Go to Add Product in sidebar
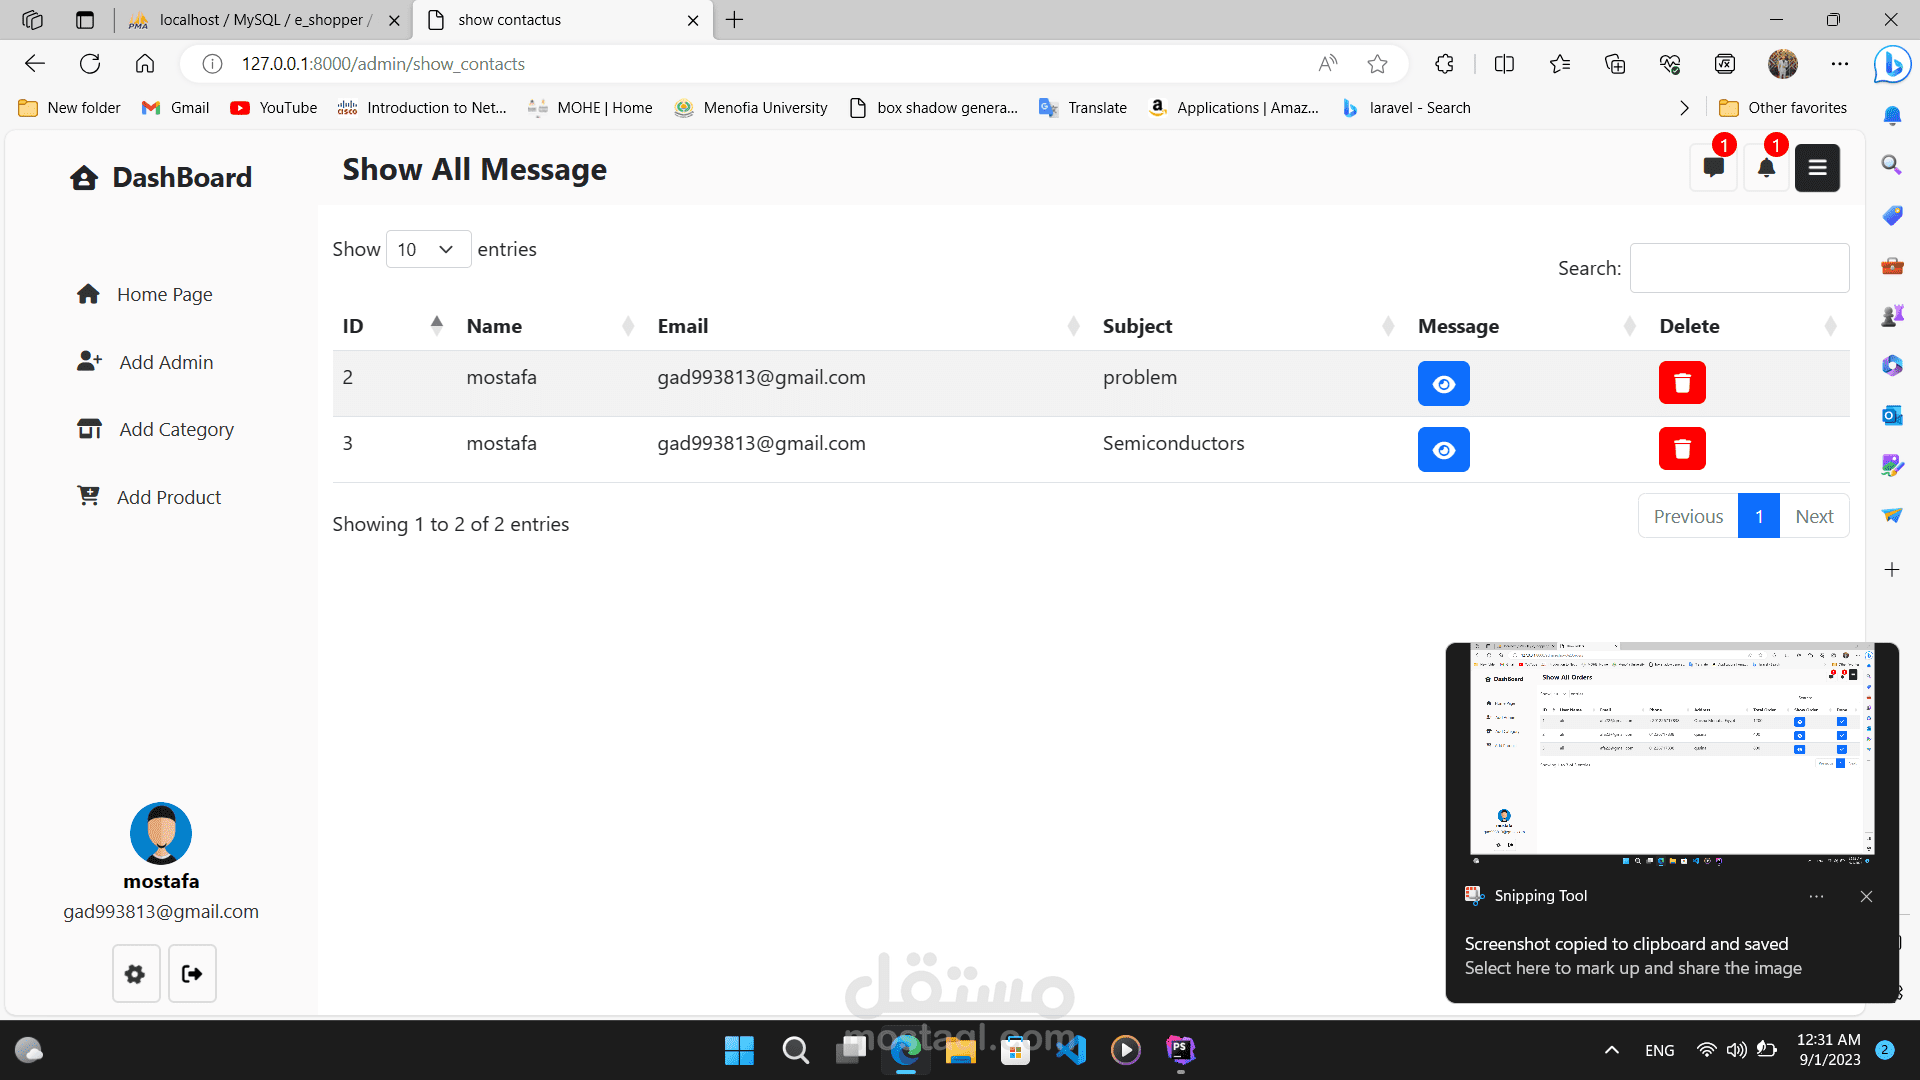 click(x=168, y=497)
